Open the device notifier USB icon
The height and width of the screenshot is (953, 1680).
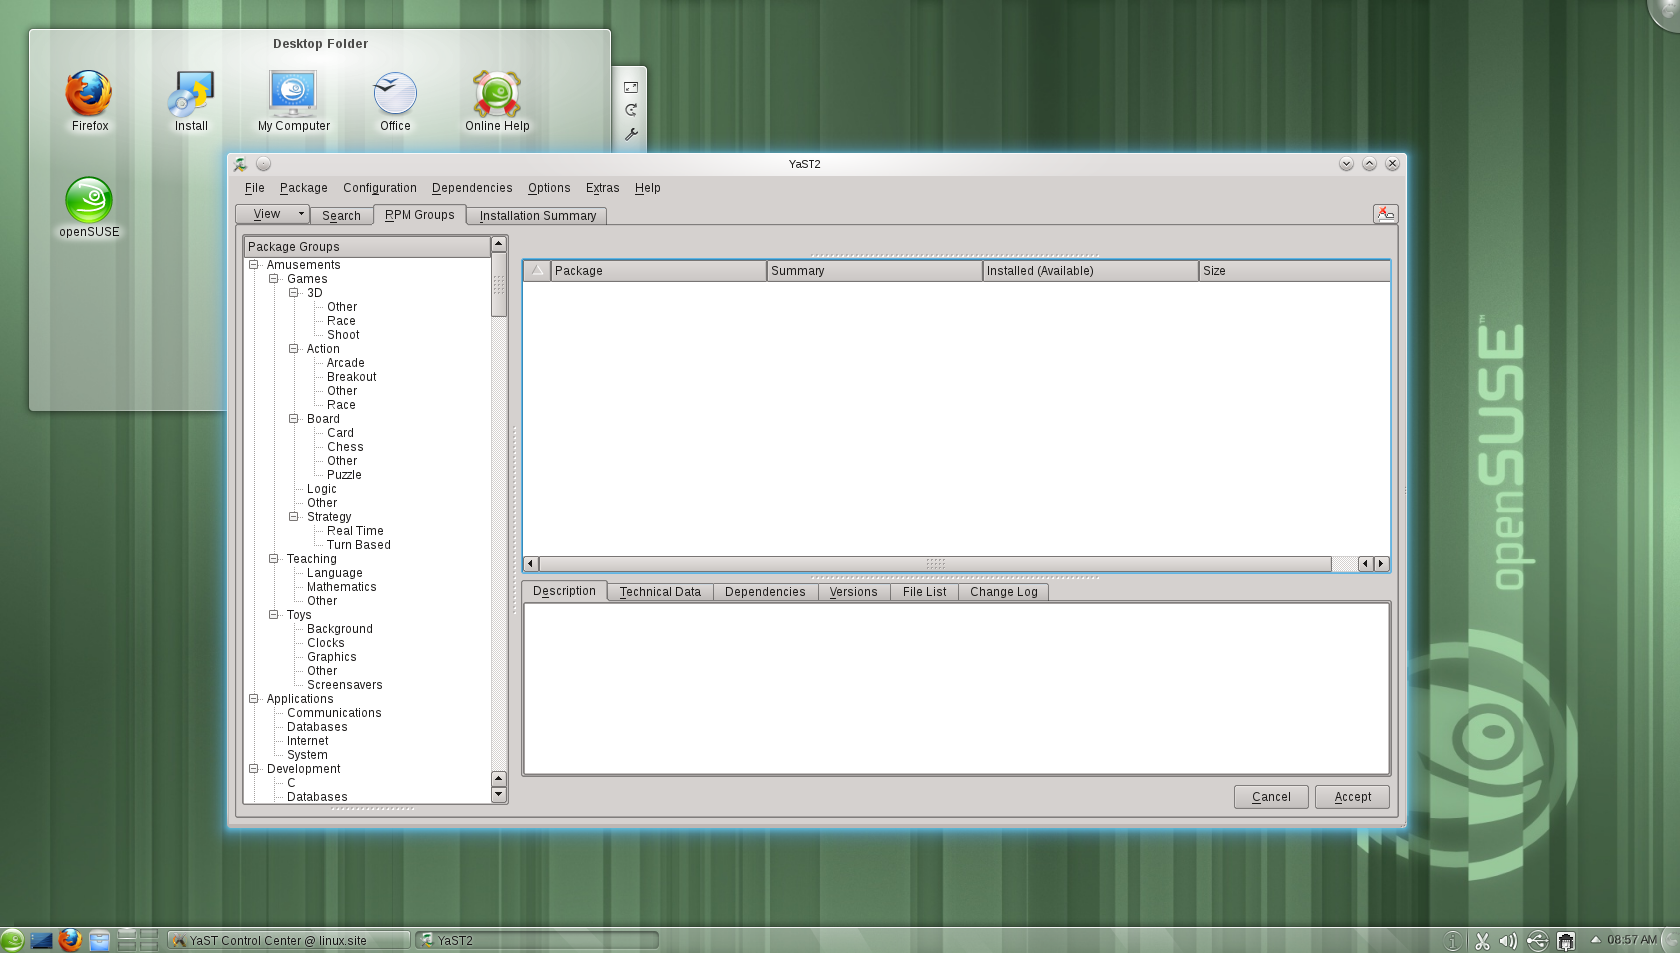pyautogui.click(x=1537, y=940)
